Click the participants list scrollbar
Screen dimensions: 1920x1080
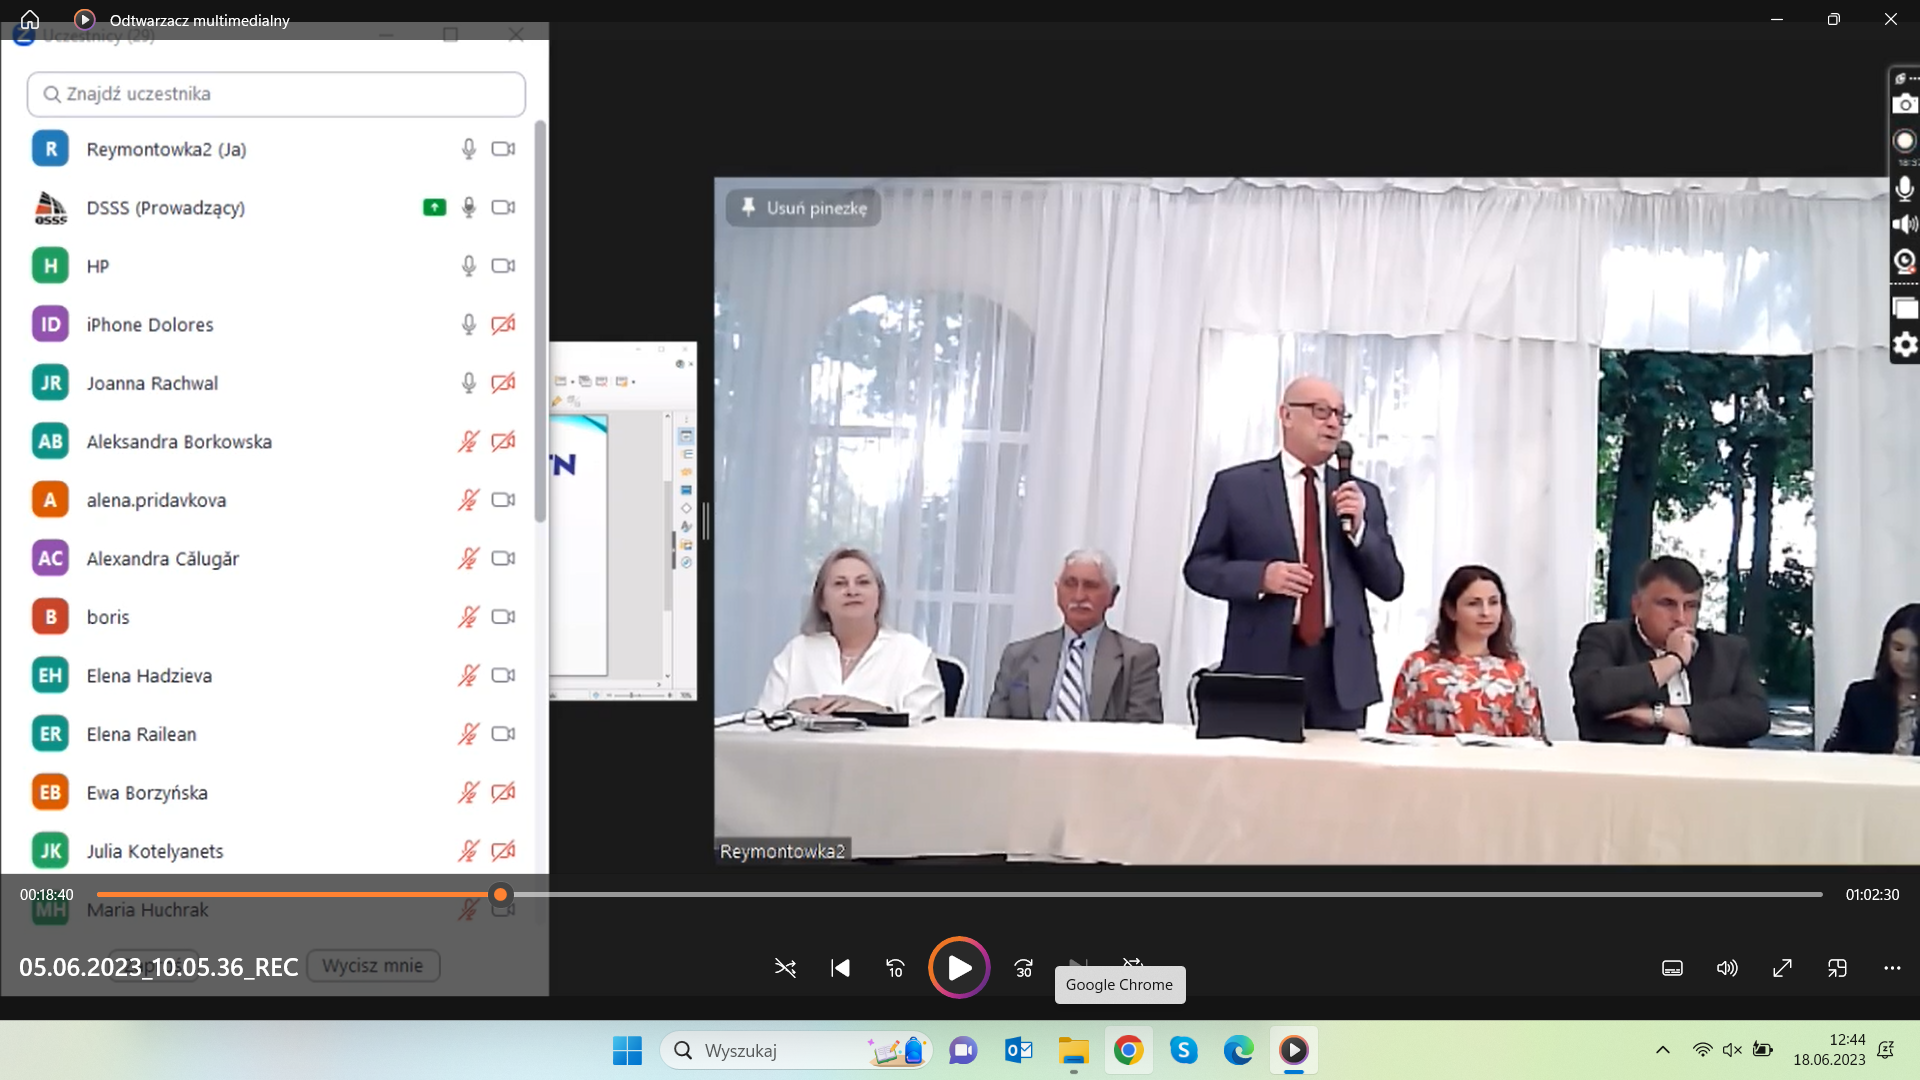tap(540, 322)
